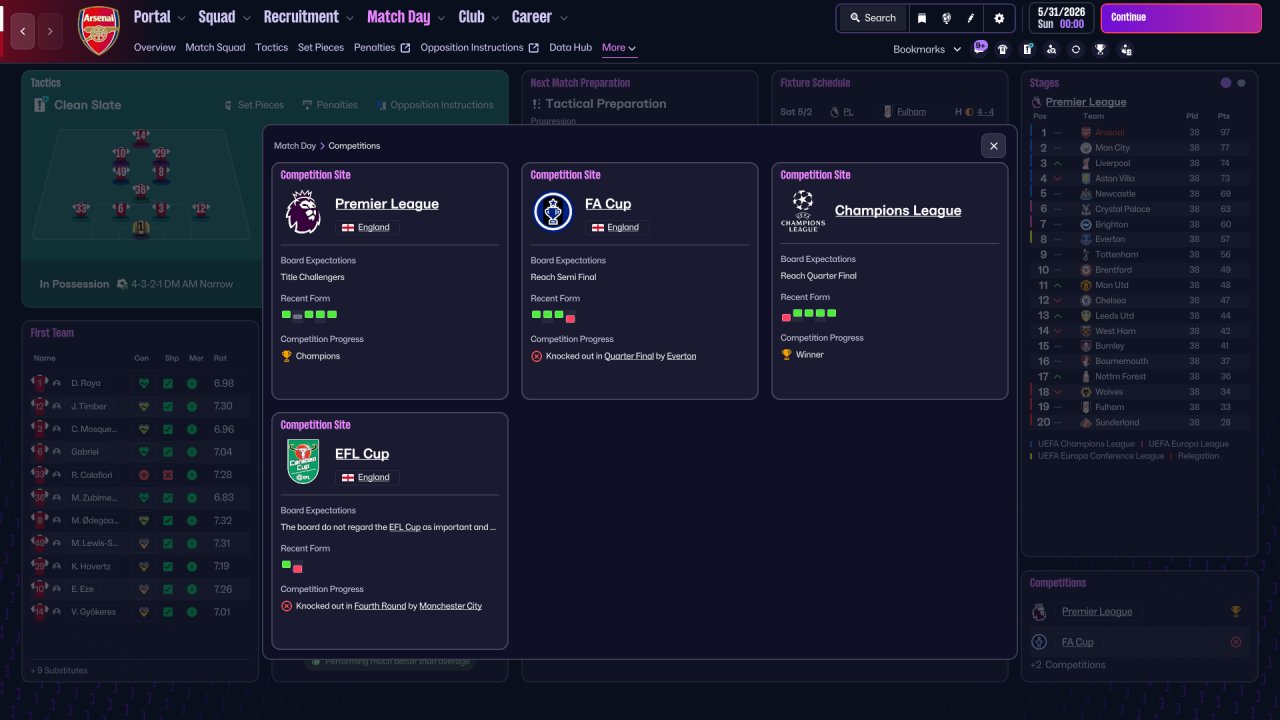Click the refresh arrows bookmark shortcut
The width and height of the screenshot is (1280, 720).
point(1076,49)
